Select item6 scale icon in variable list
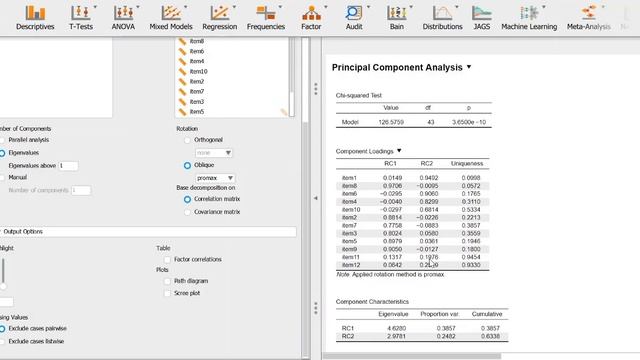 pyautogui.click(x=182, y=51)
